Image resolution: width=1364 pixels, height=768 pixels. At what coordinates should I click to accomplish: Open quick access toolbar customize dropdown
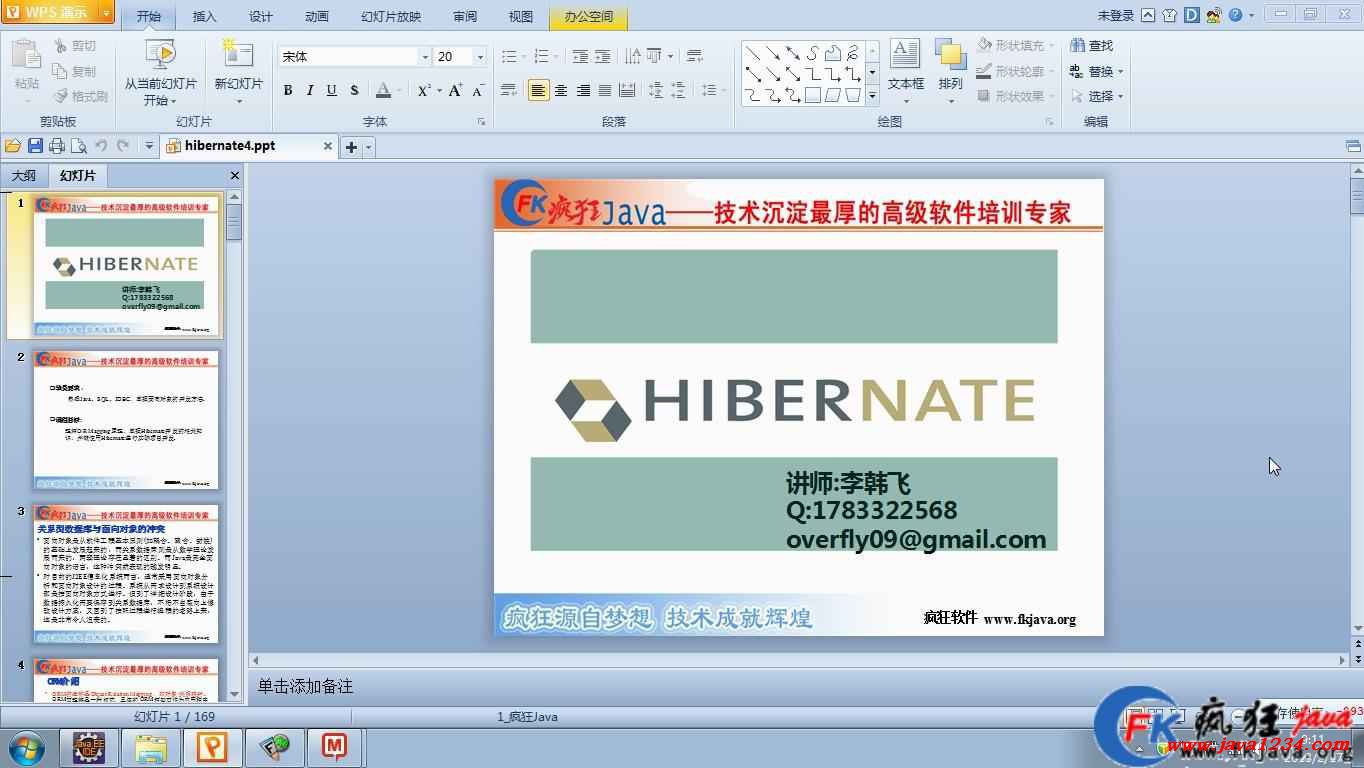(x=149, y=146)
